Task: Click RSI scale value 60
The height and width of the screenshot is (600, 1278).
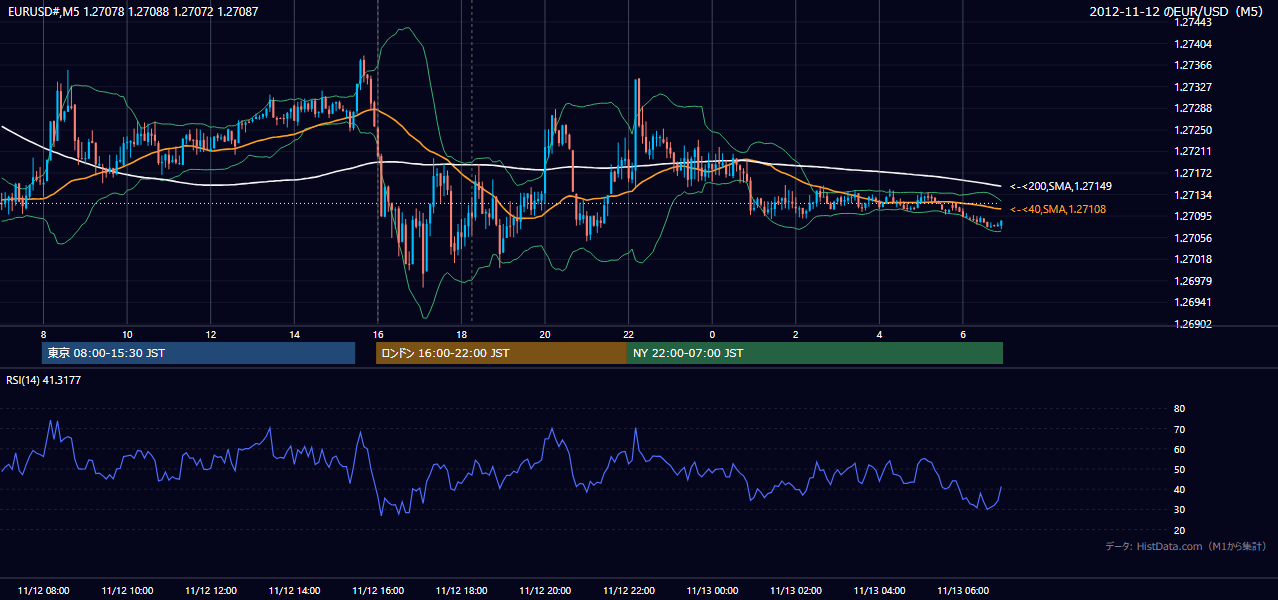Action: click(1179, 449)
